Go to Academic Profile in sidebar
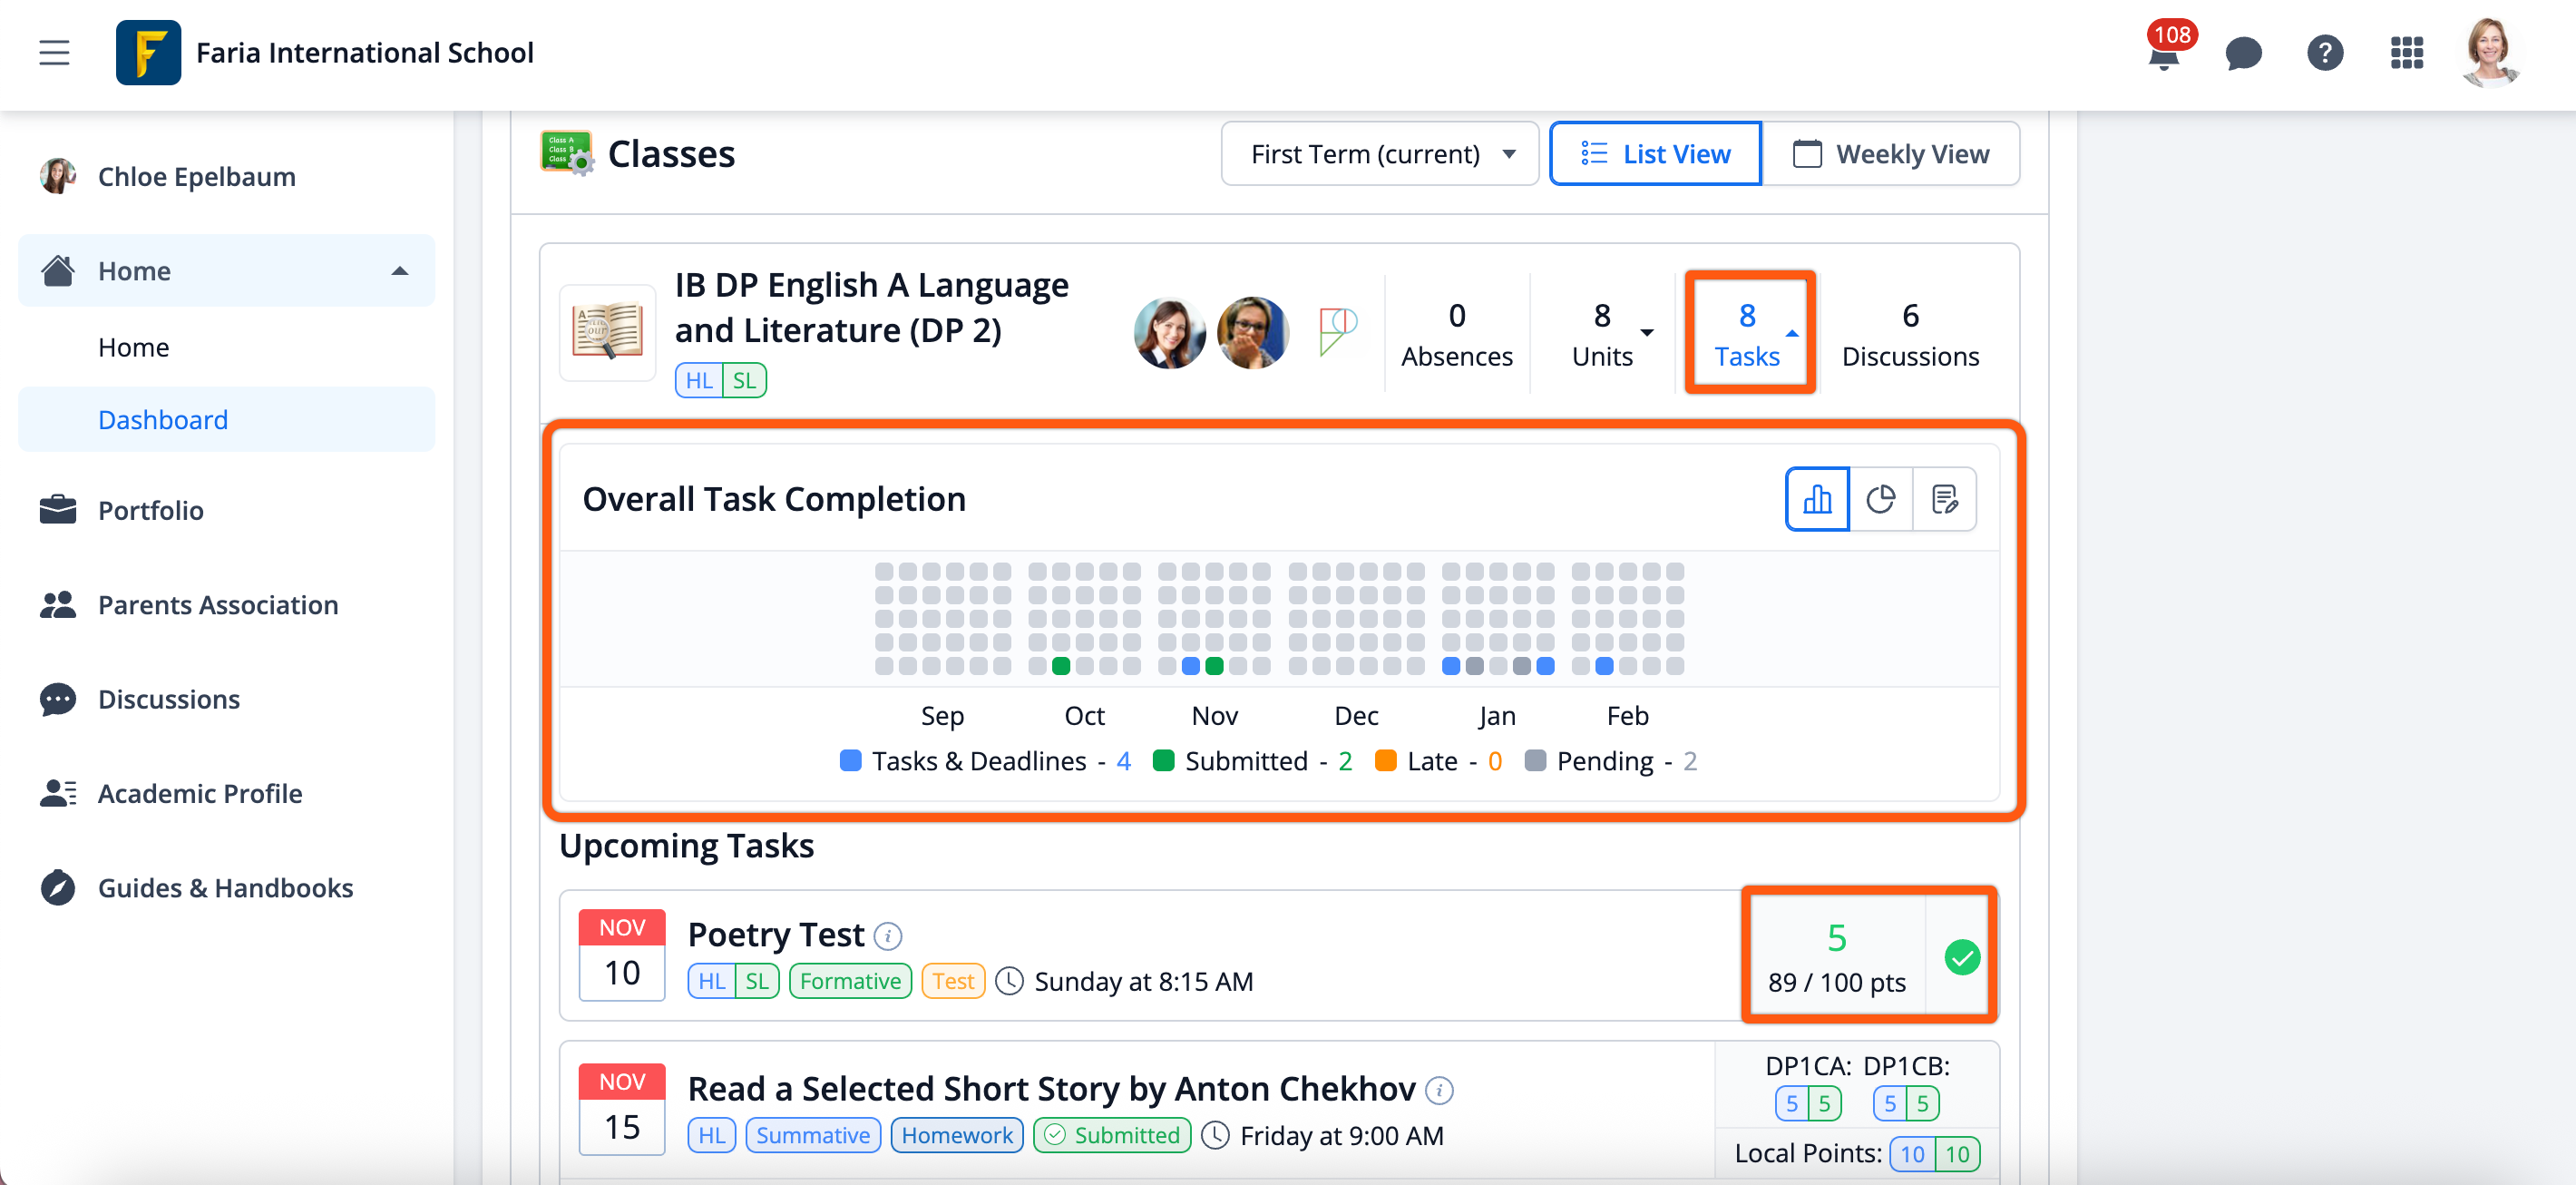2576x1185 pixels. 200,793
